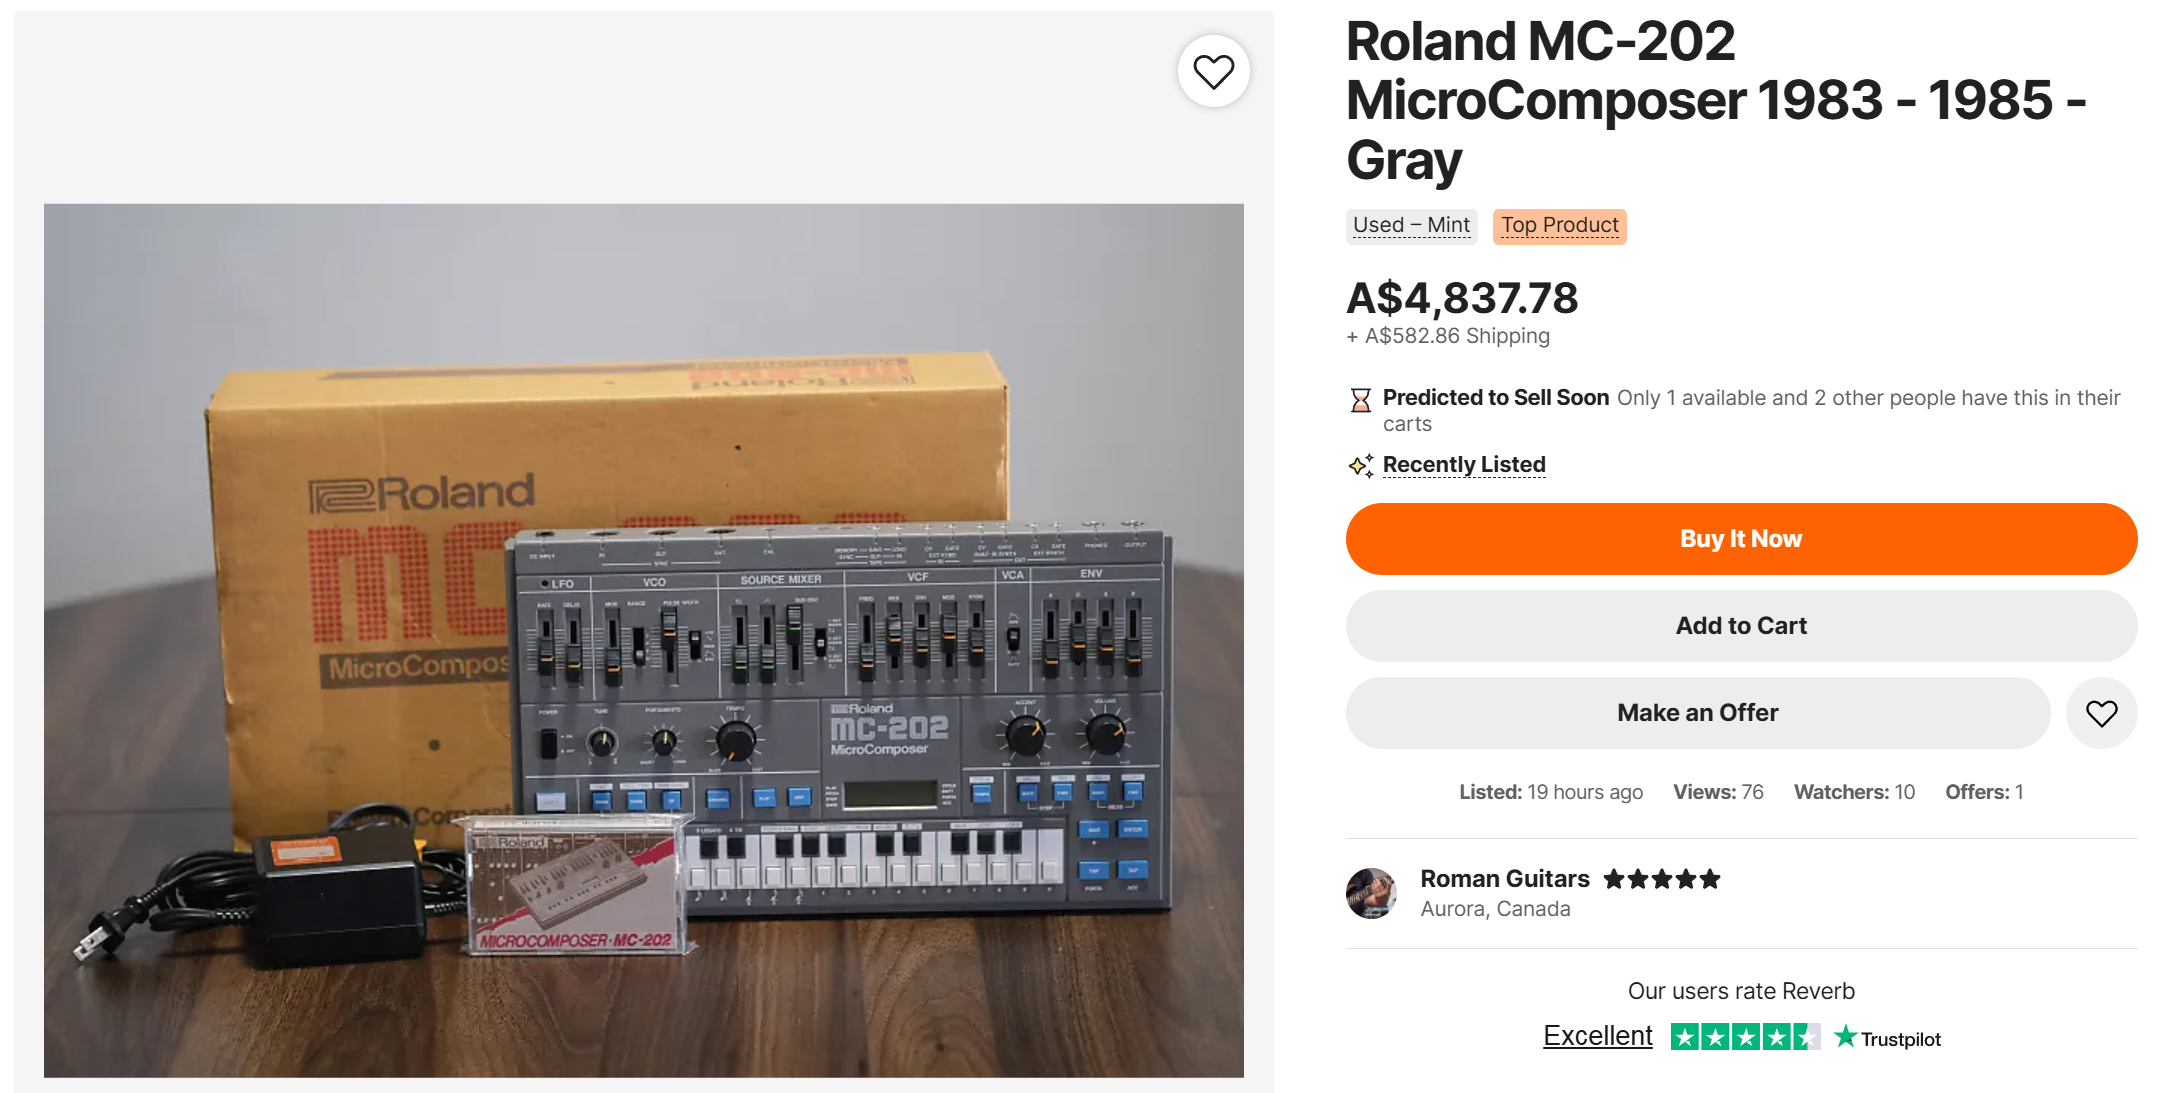The width and height of the screenshot is (2179, 1093).
Task: Click heart icon on product photo
Action: tap(1213, 72)
